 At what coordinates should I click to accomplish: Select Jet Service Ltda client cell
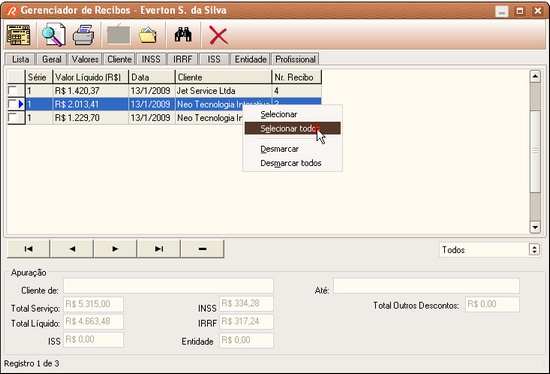pyautogui.click(x=223, y=91)
